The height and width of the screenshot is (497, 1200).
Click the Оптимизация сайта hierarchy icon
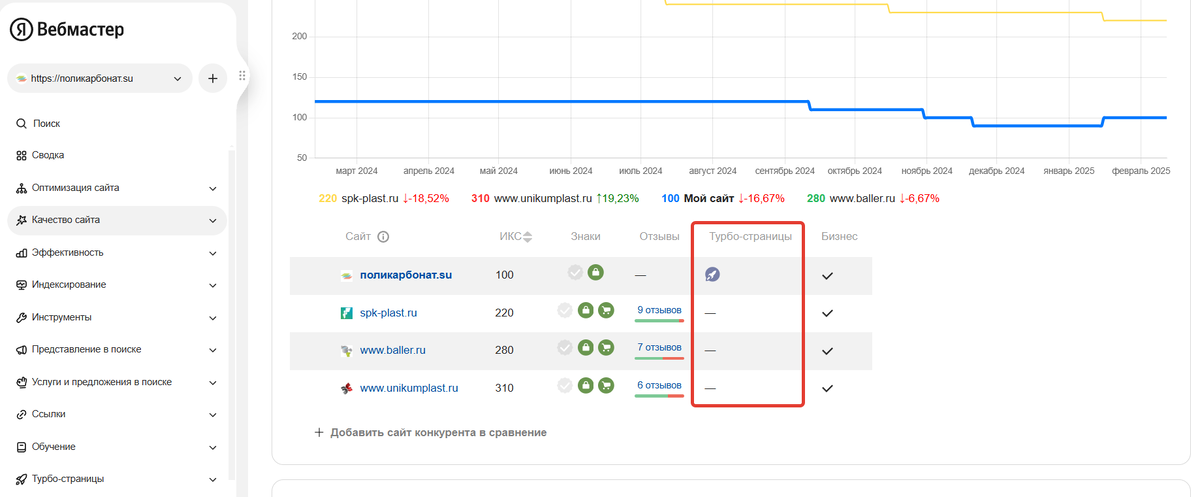tap(22, 188)
